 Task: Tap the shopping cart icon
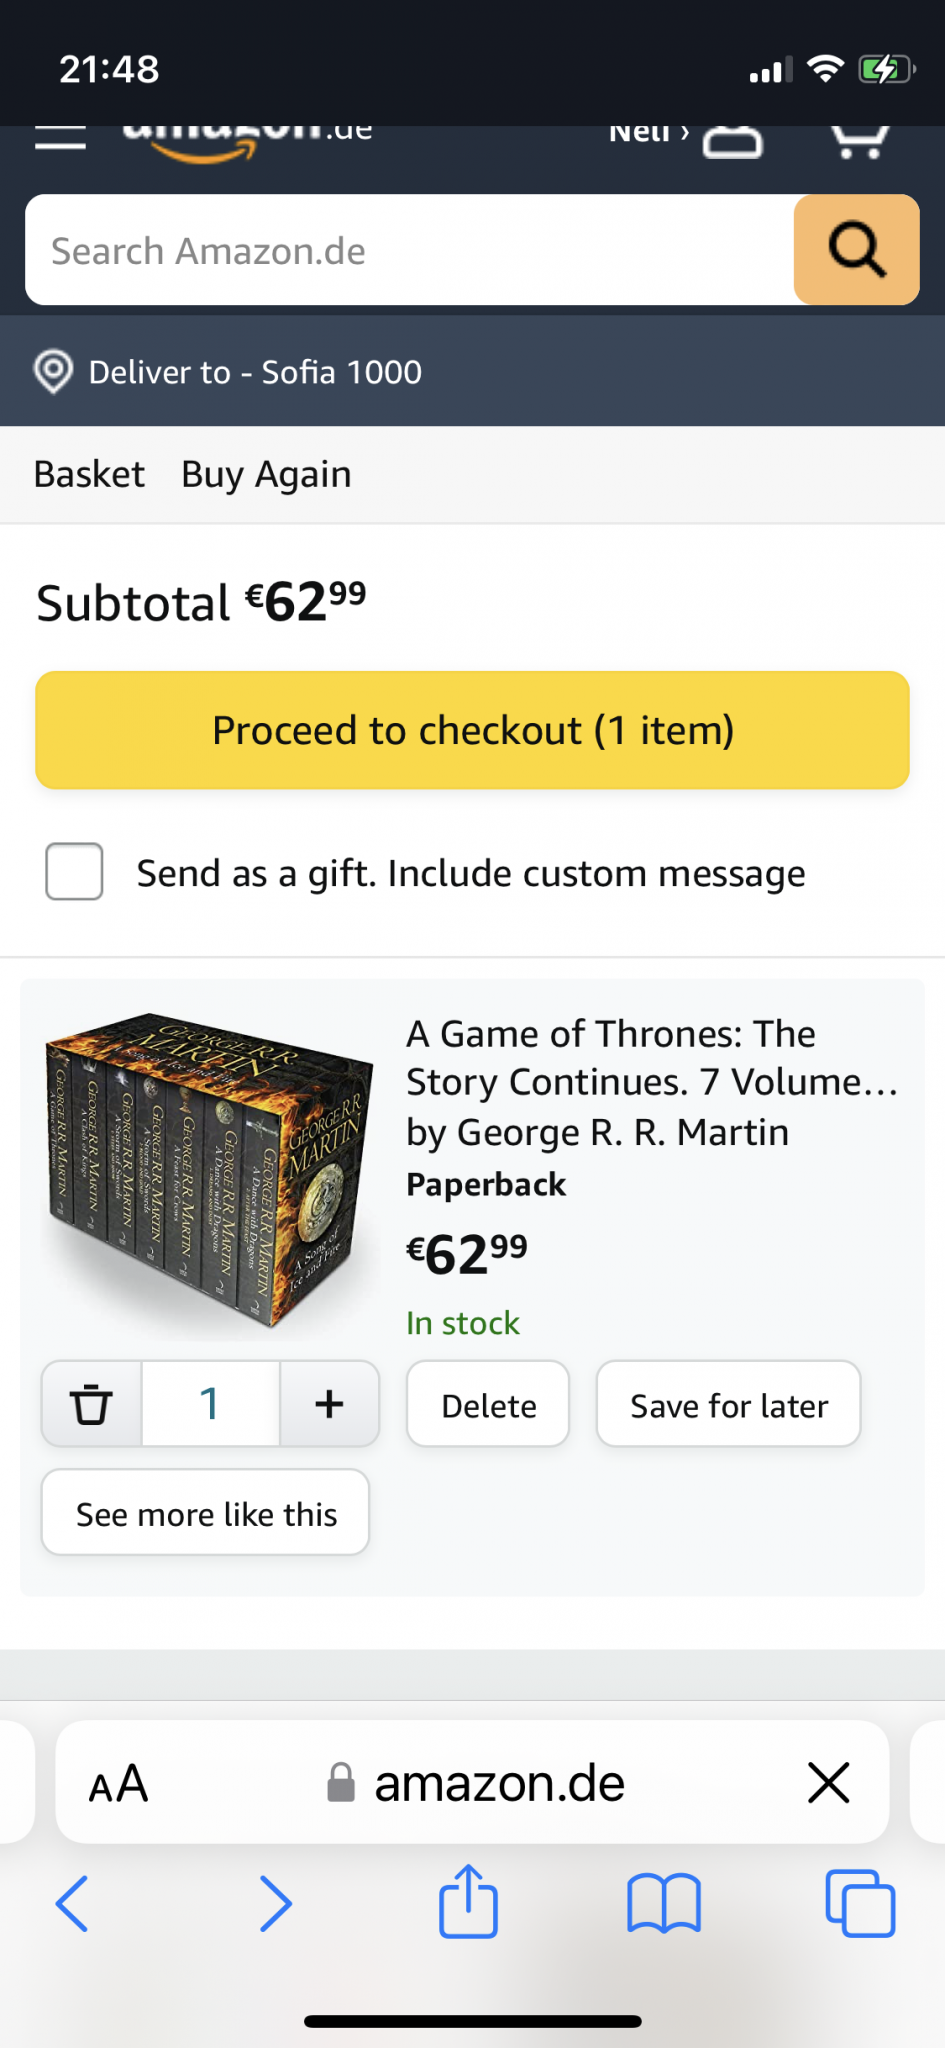pyautogui.click(x=860, y=140)
